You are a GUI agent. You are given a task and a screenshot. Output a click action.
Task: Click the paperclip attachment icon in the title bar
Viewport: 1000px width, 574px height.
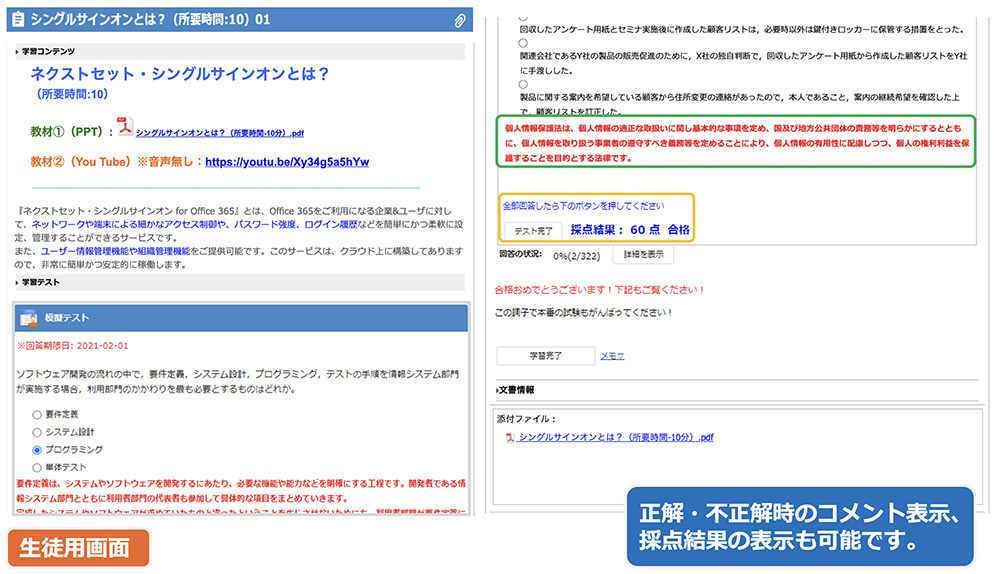tap(460, 21)
